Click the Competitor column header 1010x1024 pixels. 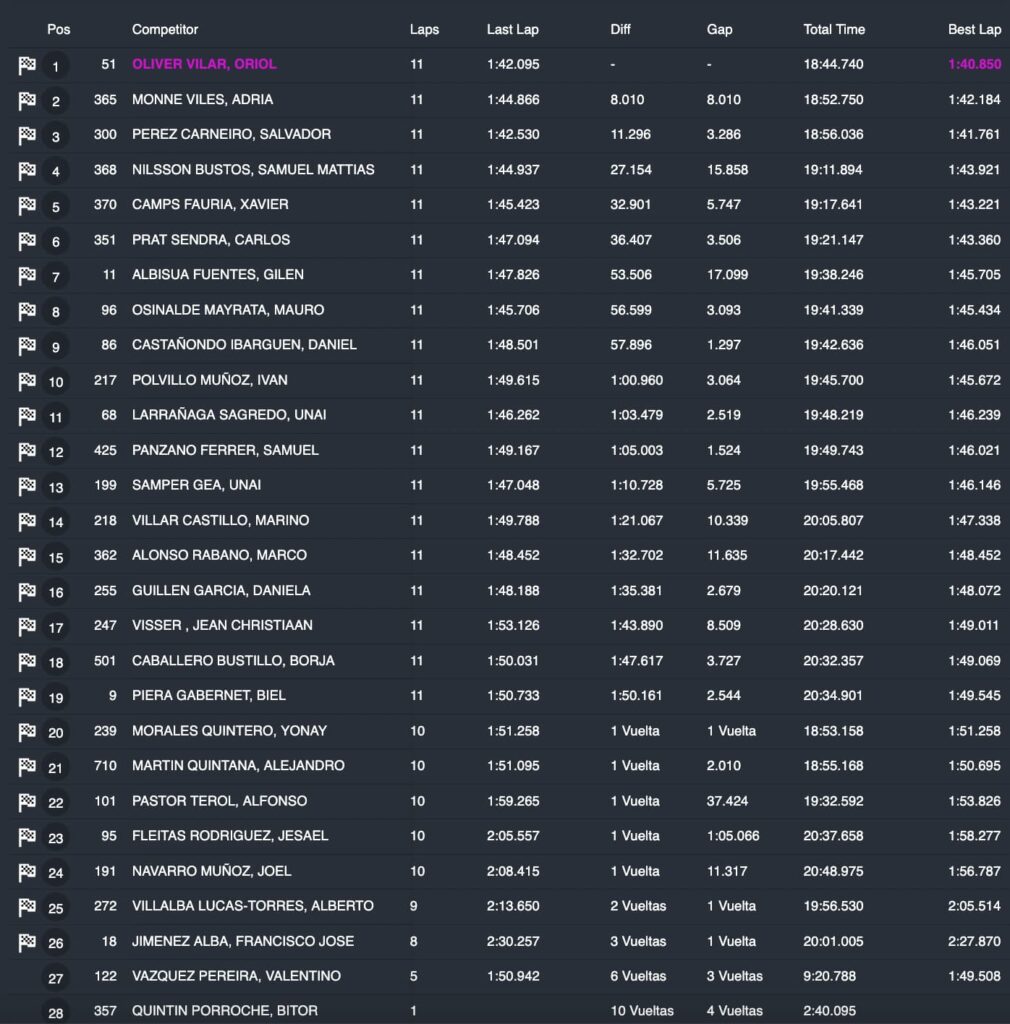point(165,29)
